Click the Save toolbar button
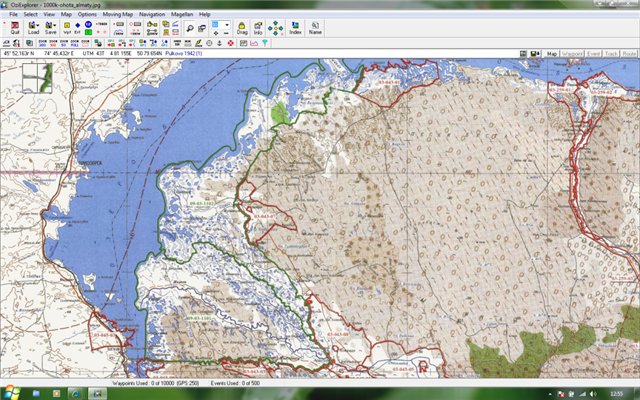The width and height of the screenshot is (640, 400). tap(50, 28)
